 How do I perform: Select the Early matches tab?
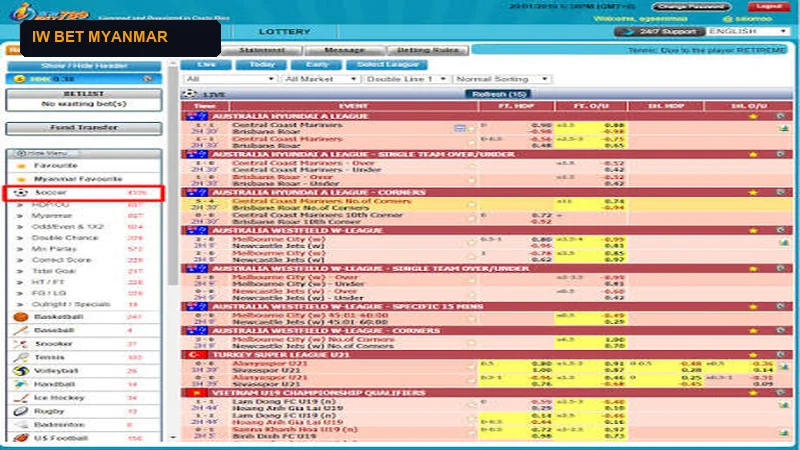[x=317, y=65]
